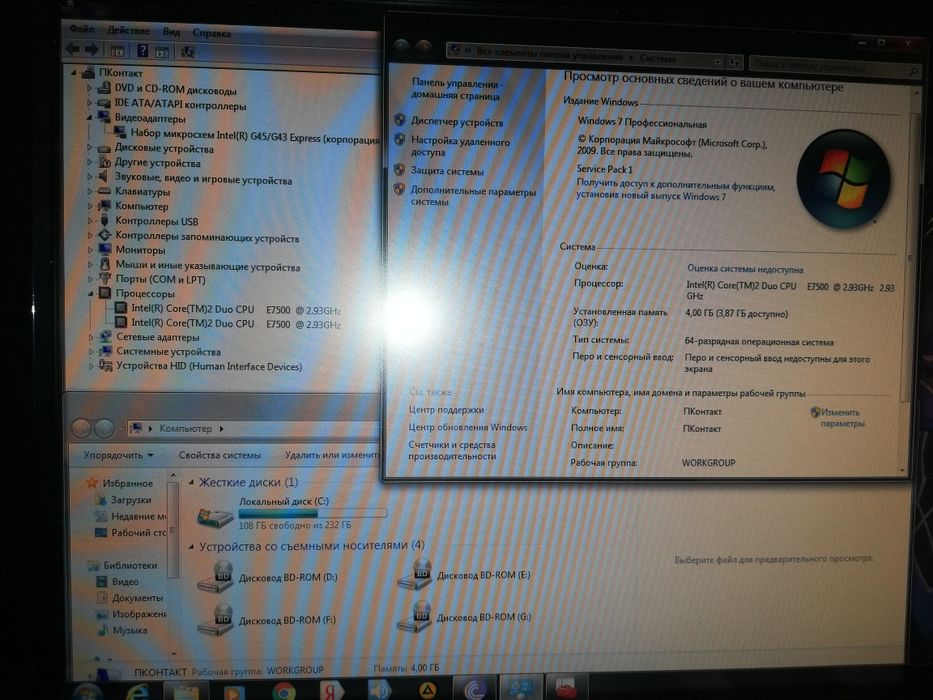Collapse the Видеоадаптеры node

click(x=89, y=118)
